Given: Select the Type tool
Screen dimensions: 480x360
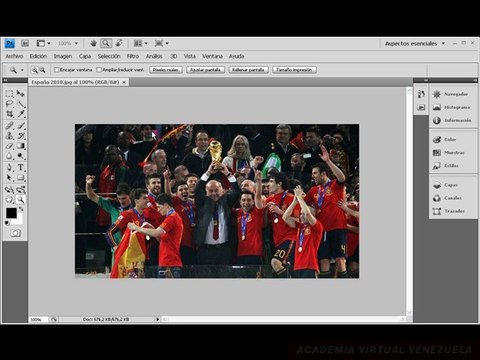Looking at the screenshot, I should (x=21, y=167).
